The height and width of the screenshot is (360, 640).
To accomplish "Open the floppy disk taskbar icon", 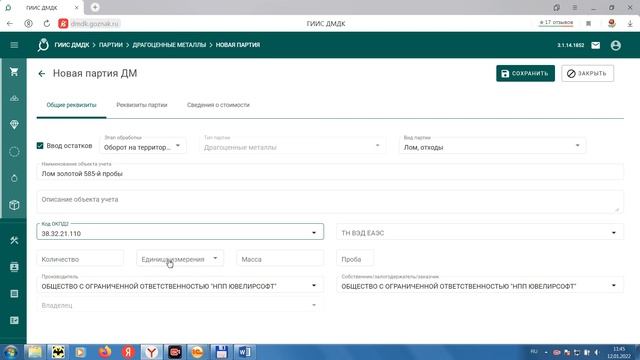I will [221, 352].
